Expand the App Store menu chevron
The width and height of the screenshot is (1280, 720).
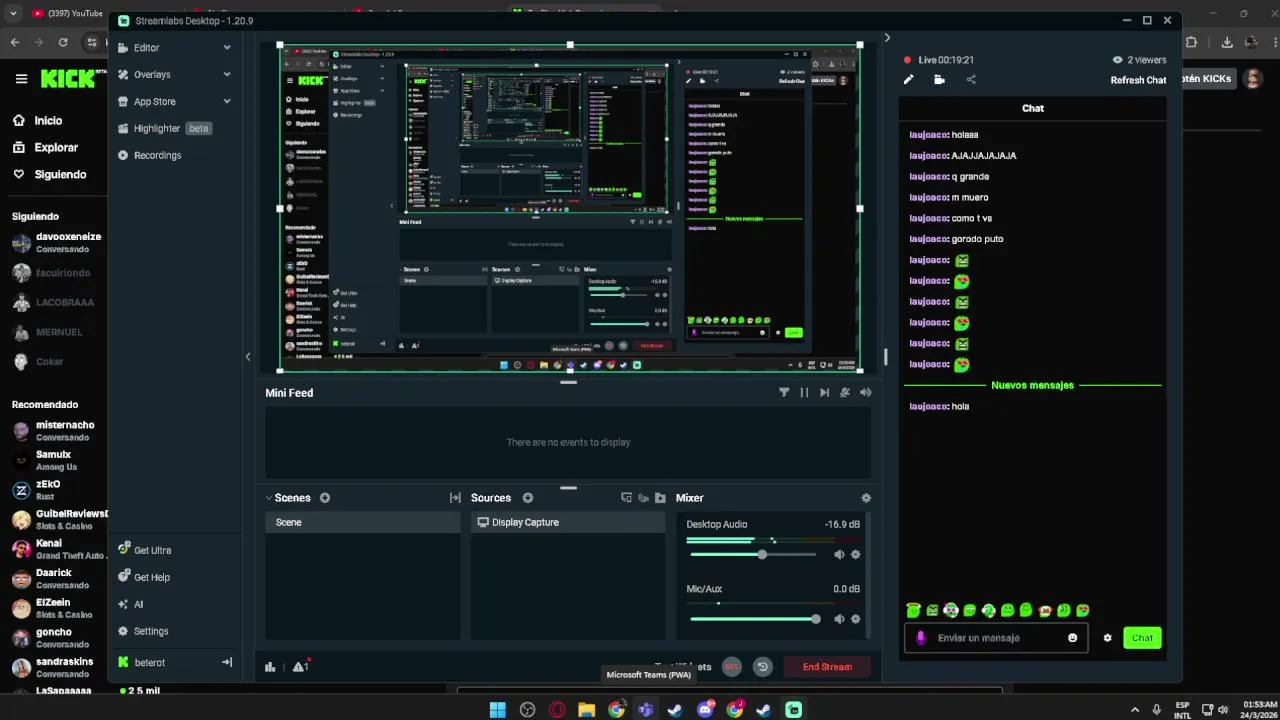tap(227, 102)
